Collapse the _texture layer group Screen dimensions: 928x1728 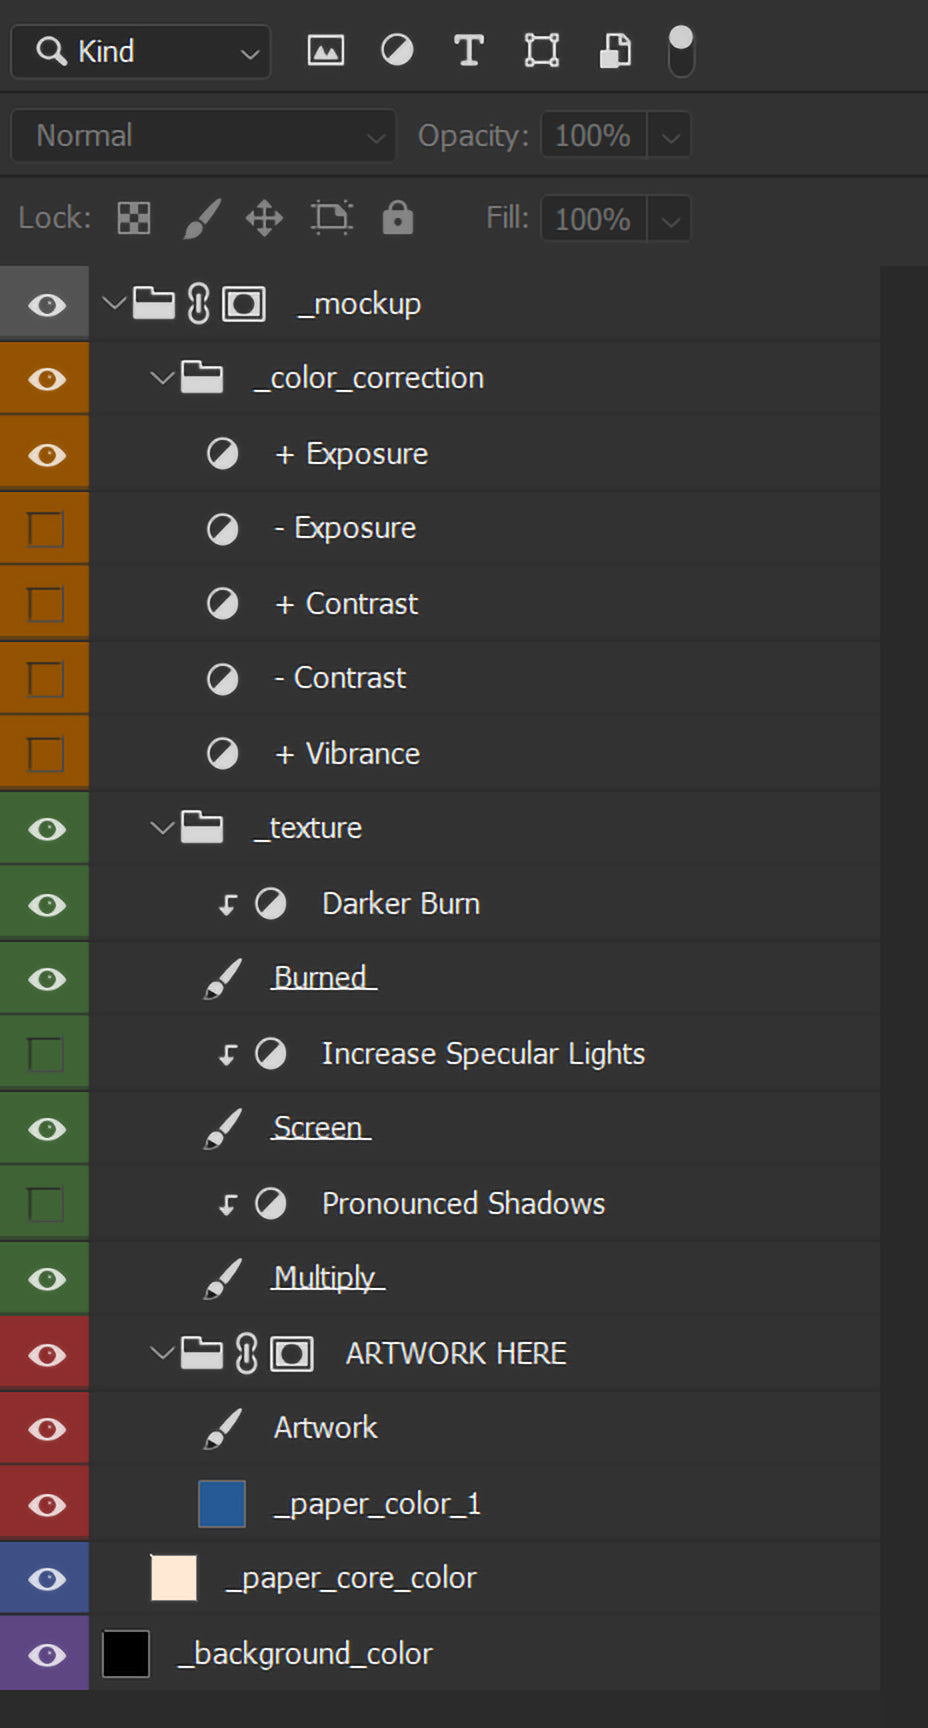160,828
